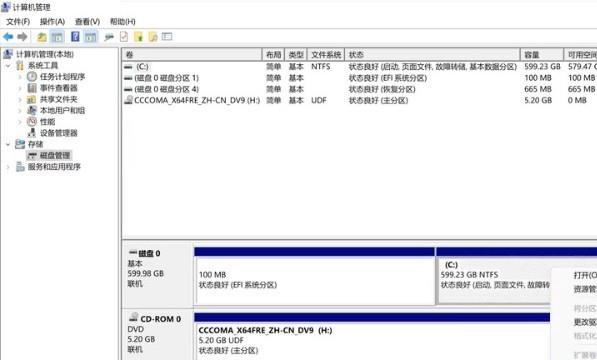Click the Up one level folder icon

click(x=42, y=37)
